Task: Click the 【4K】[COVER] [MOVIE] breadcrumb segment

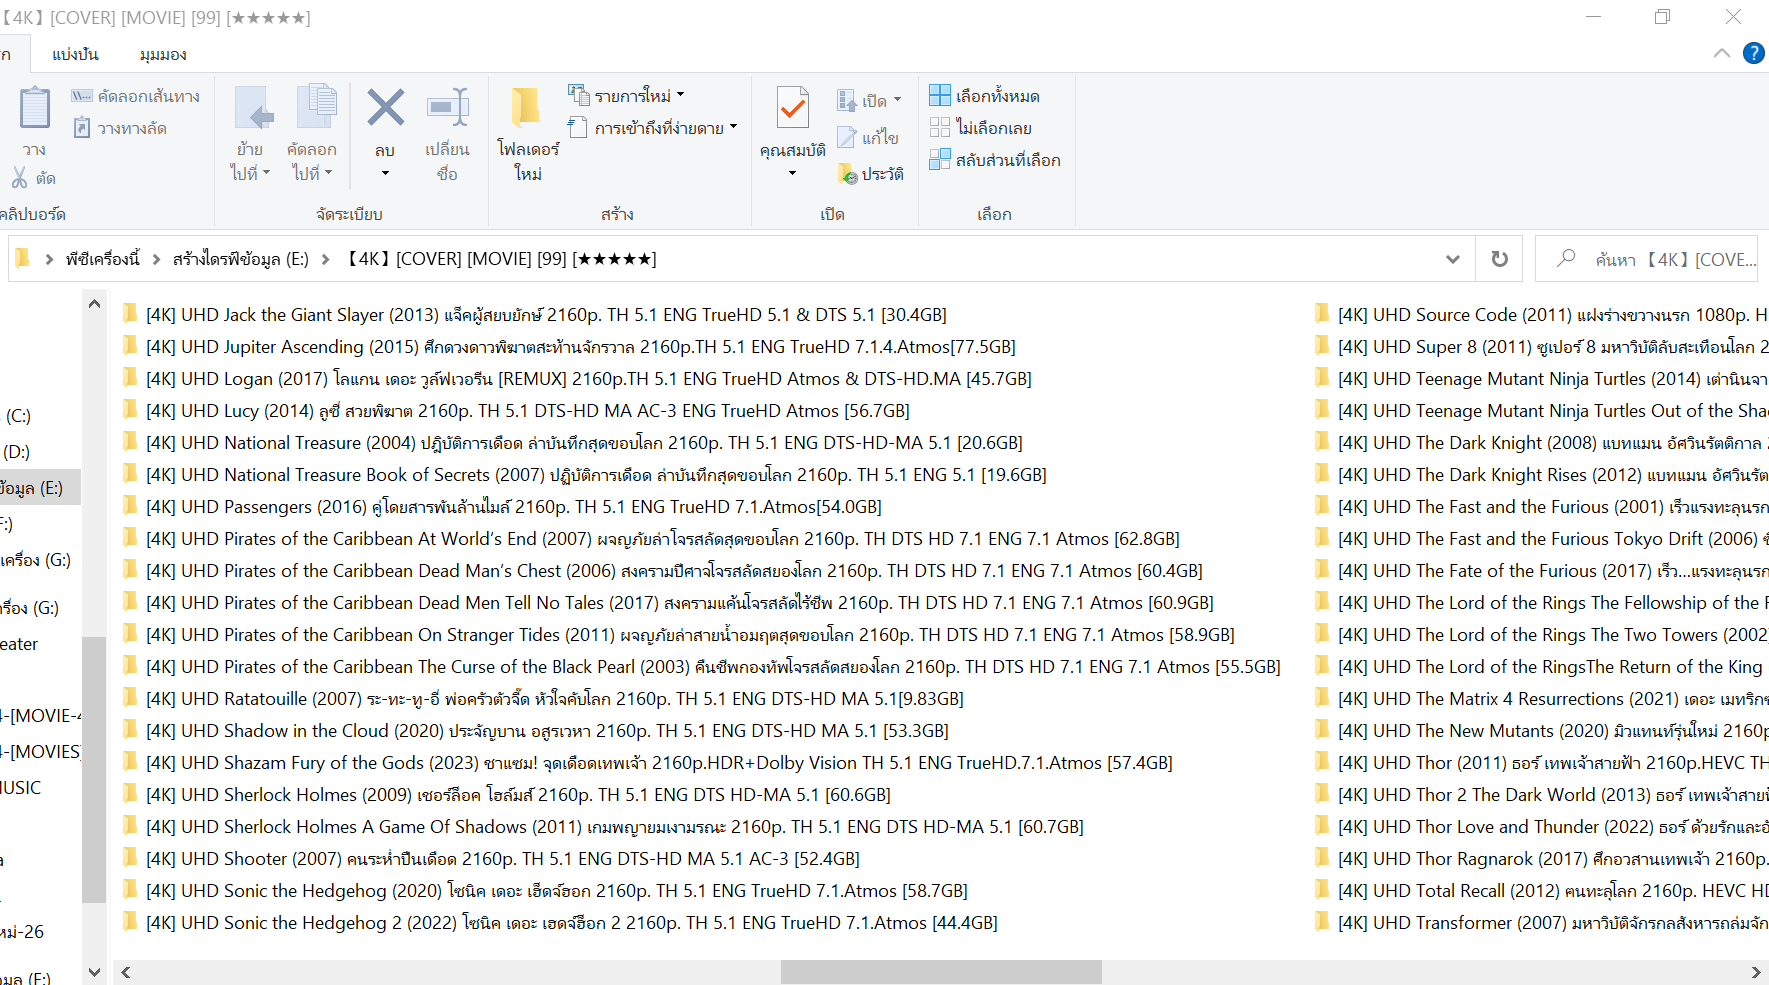Action: [x=499, y=259]
